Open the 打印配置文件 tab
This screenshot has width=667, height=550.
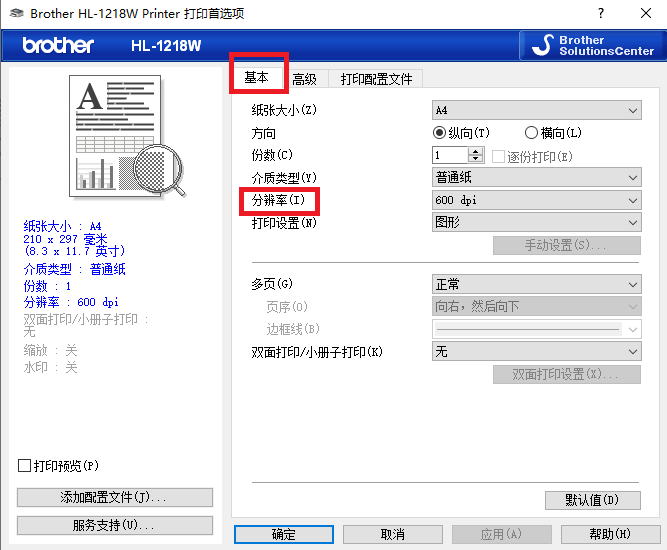coord(376,79)
